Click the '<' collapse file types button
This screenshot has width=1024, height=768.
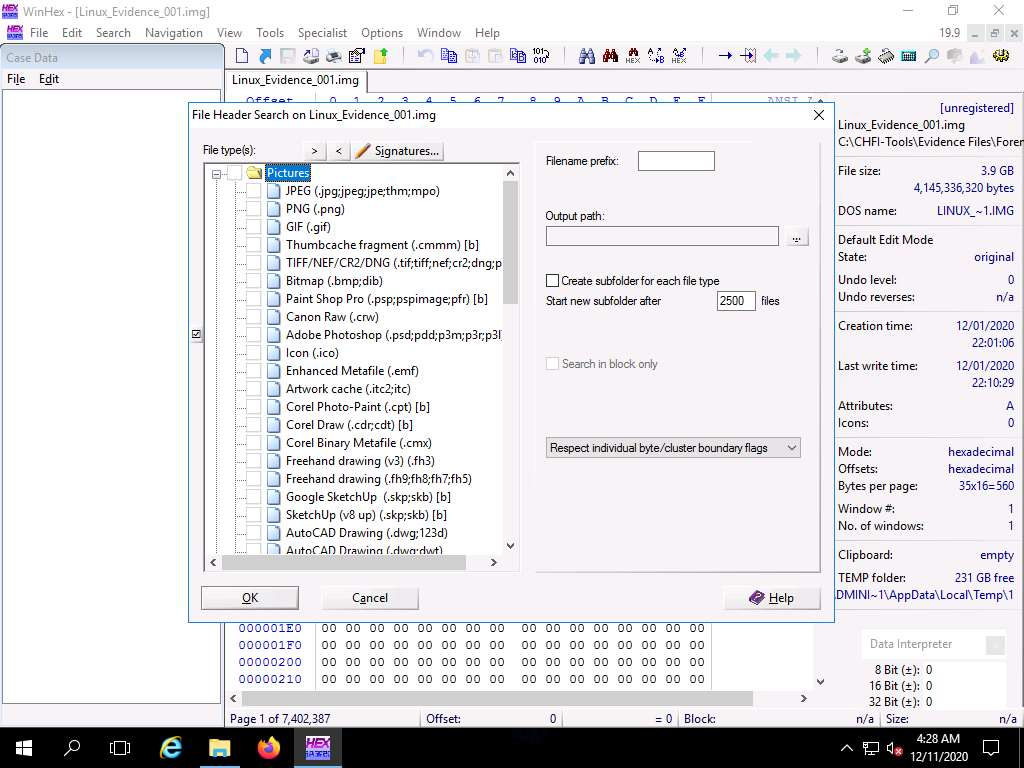pyautogui.click(x=338, y=151)
